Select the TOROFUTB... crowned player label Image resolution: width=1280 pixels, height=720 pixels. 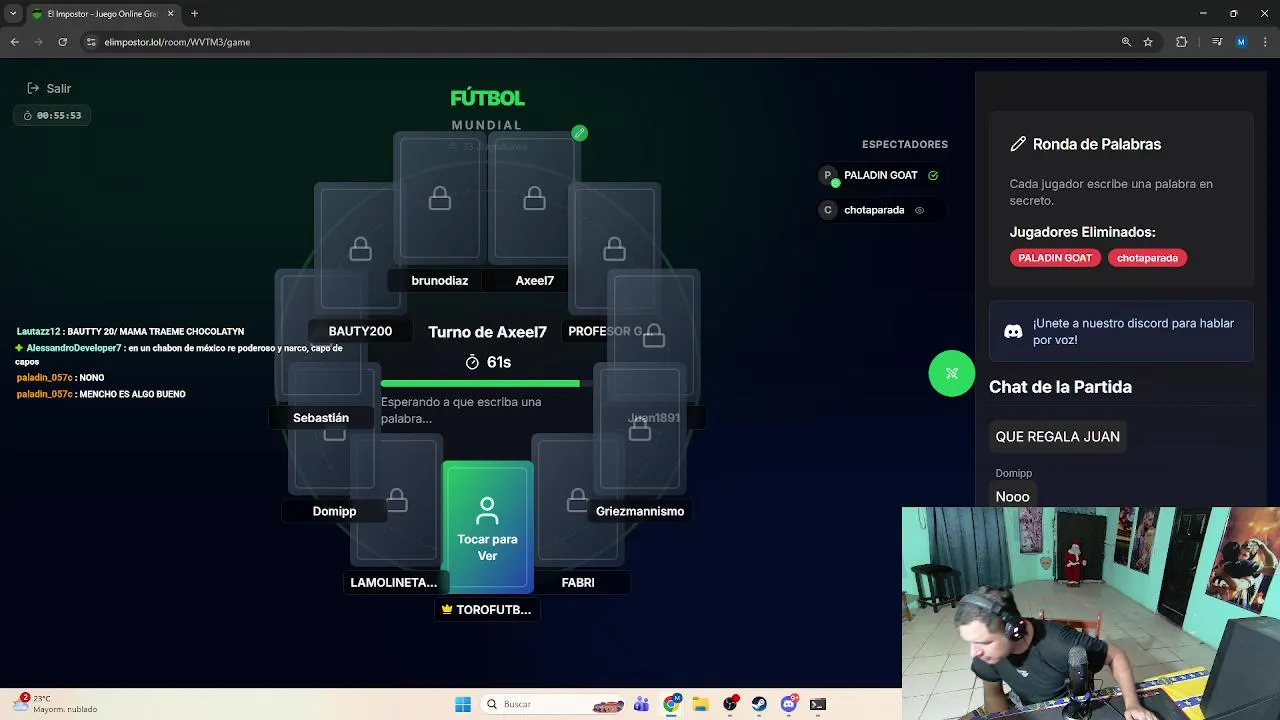click(x=487, y=609)
